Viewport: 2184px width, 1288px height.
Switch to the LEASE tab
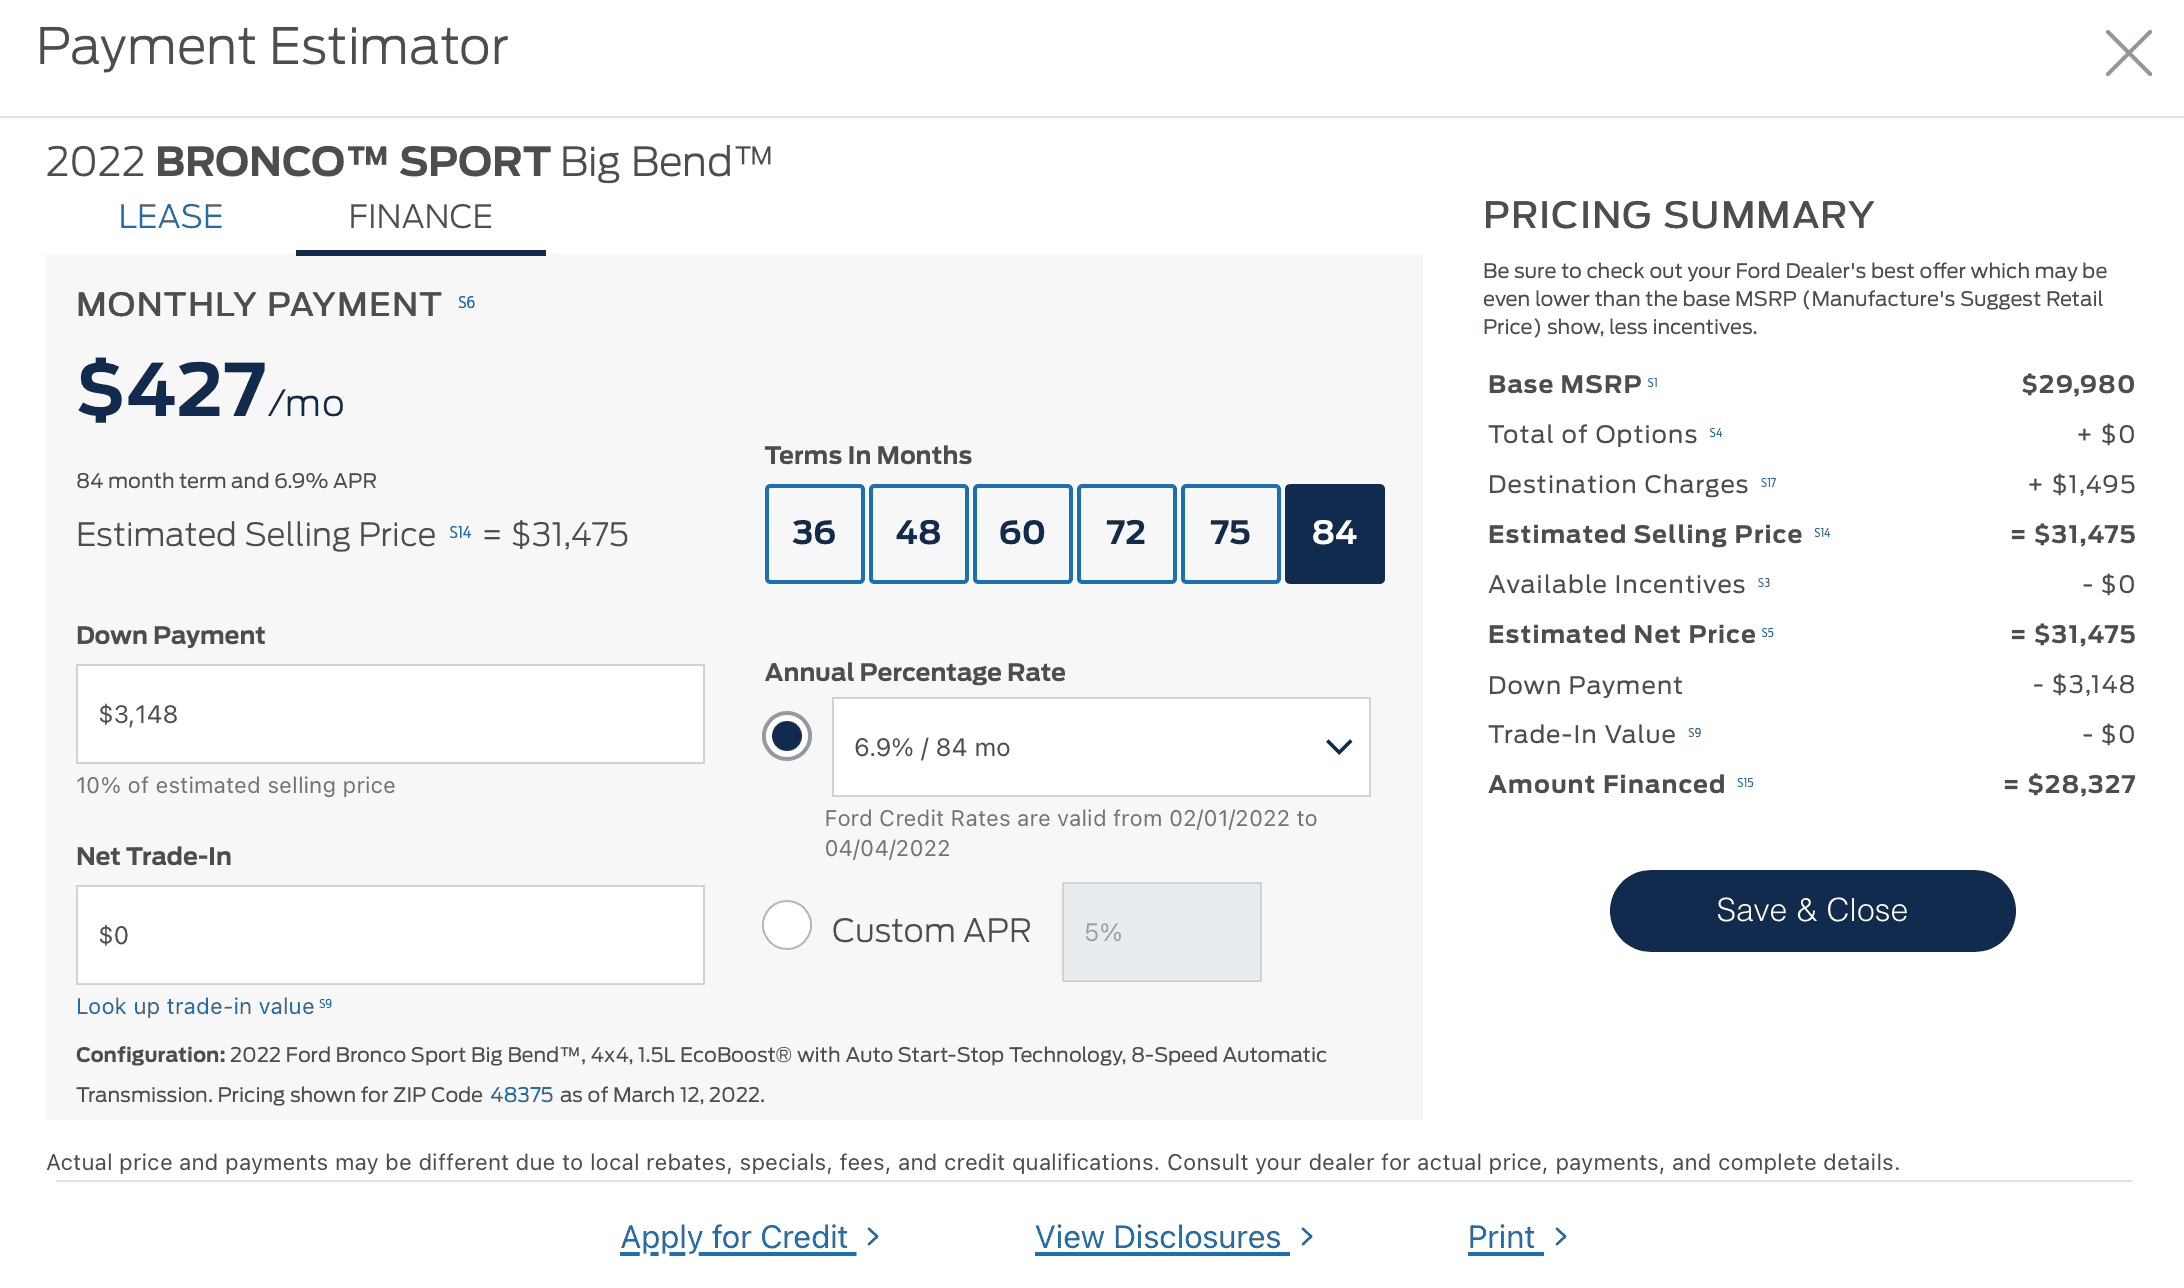170,217
